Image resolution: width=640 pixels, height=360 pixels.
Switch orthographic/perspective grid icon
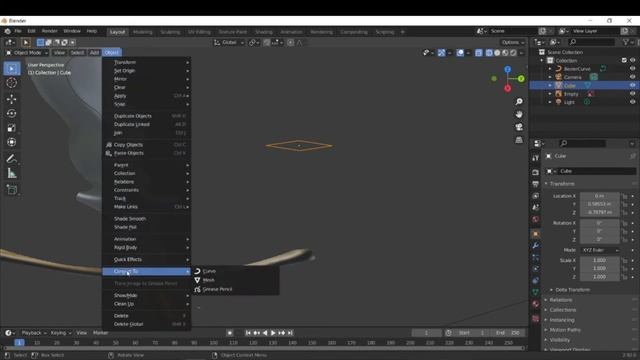click(519, 140)
